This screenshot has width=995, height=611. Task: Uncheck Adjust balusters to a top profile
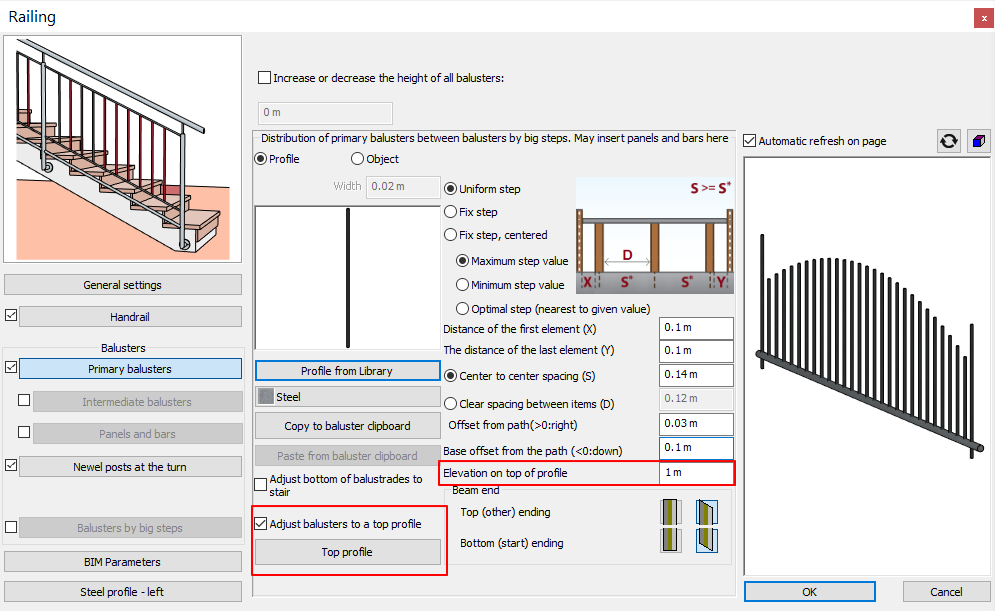pos(262,524)
